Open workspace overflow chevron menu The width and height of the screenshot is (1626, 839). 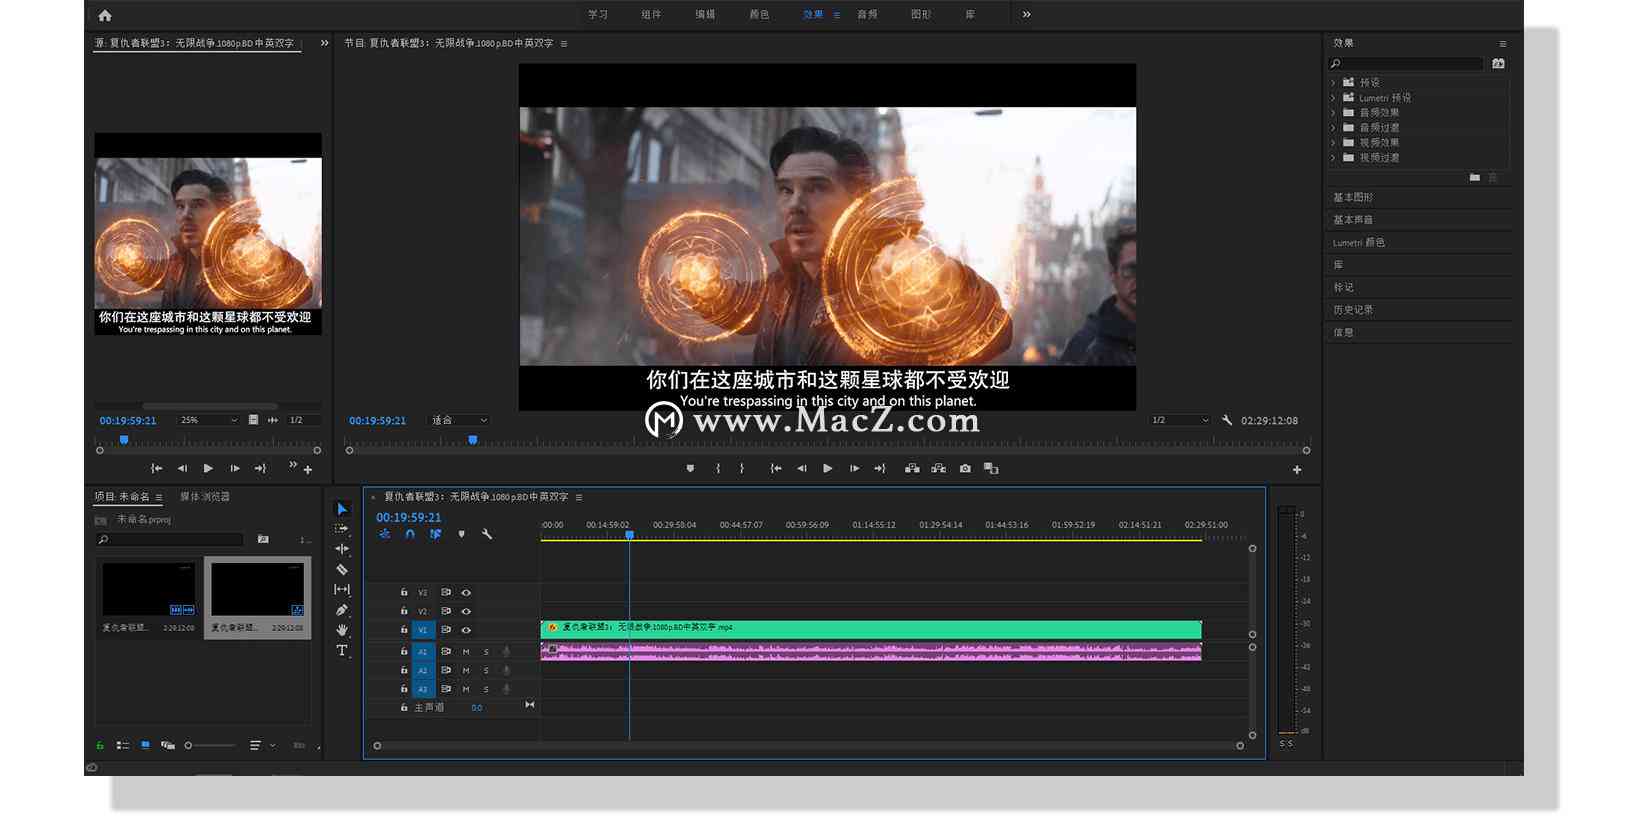[1026, 15]
